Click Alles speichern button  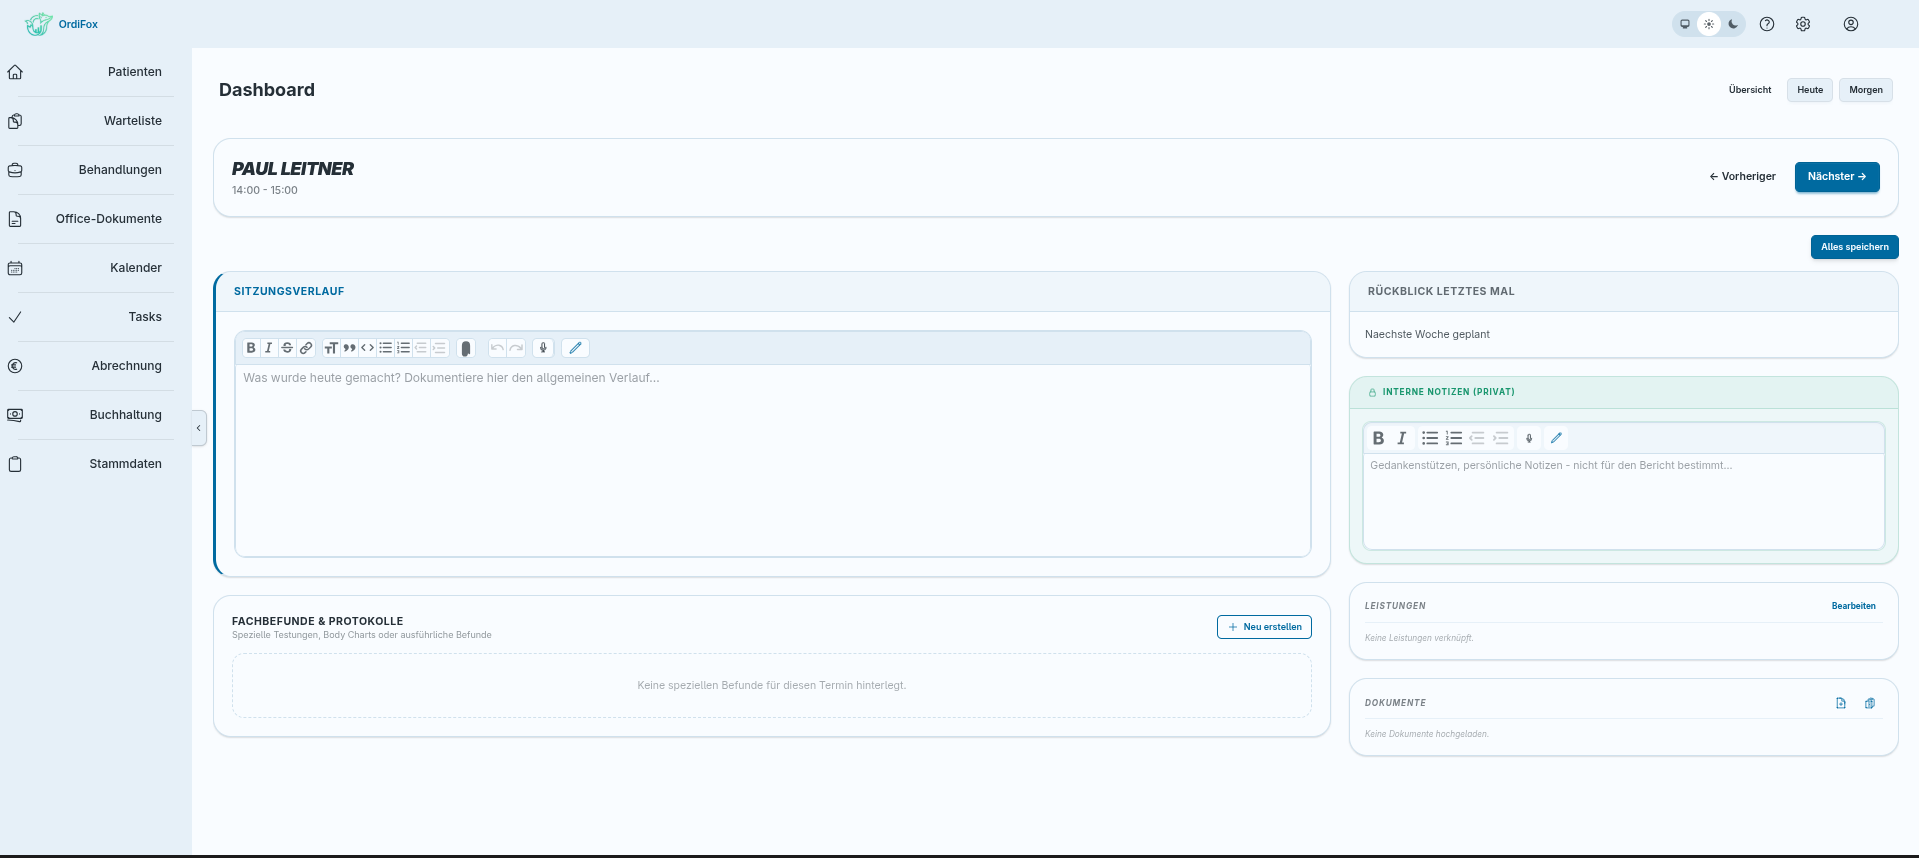pos(1855,247)
